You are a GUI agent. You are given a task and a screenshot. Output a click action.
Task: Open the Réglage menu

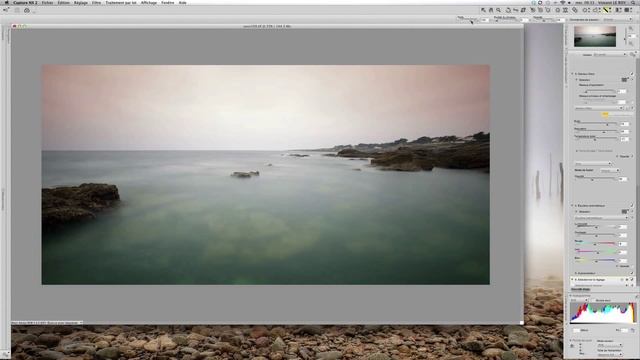(80, 2)
